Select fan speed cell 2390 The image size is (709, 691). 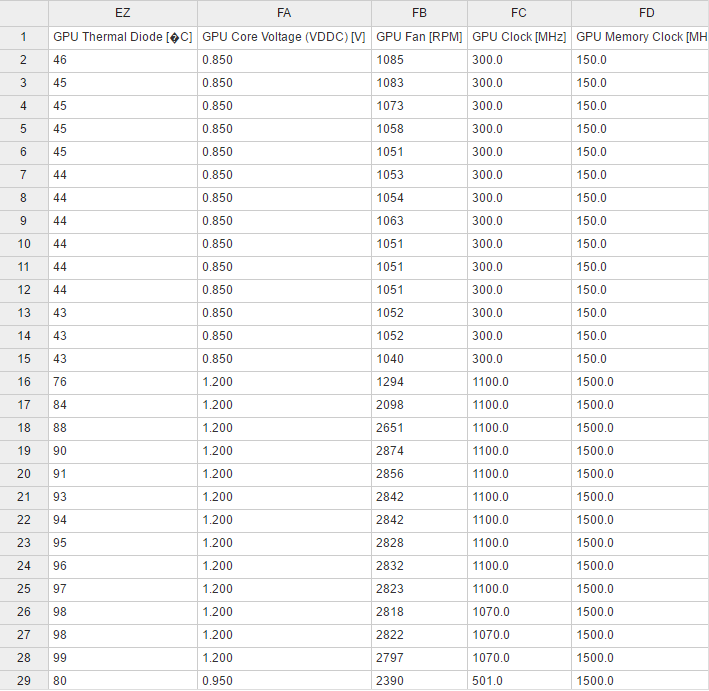[x=420, y=681]
